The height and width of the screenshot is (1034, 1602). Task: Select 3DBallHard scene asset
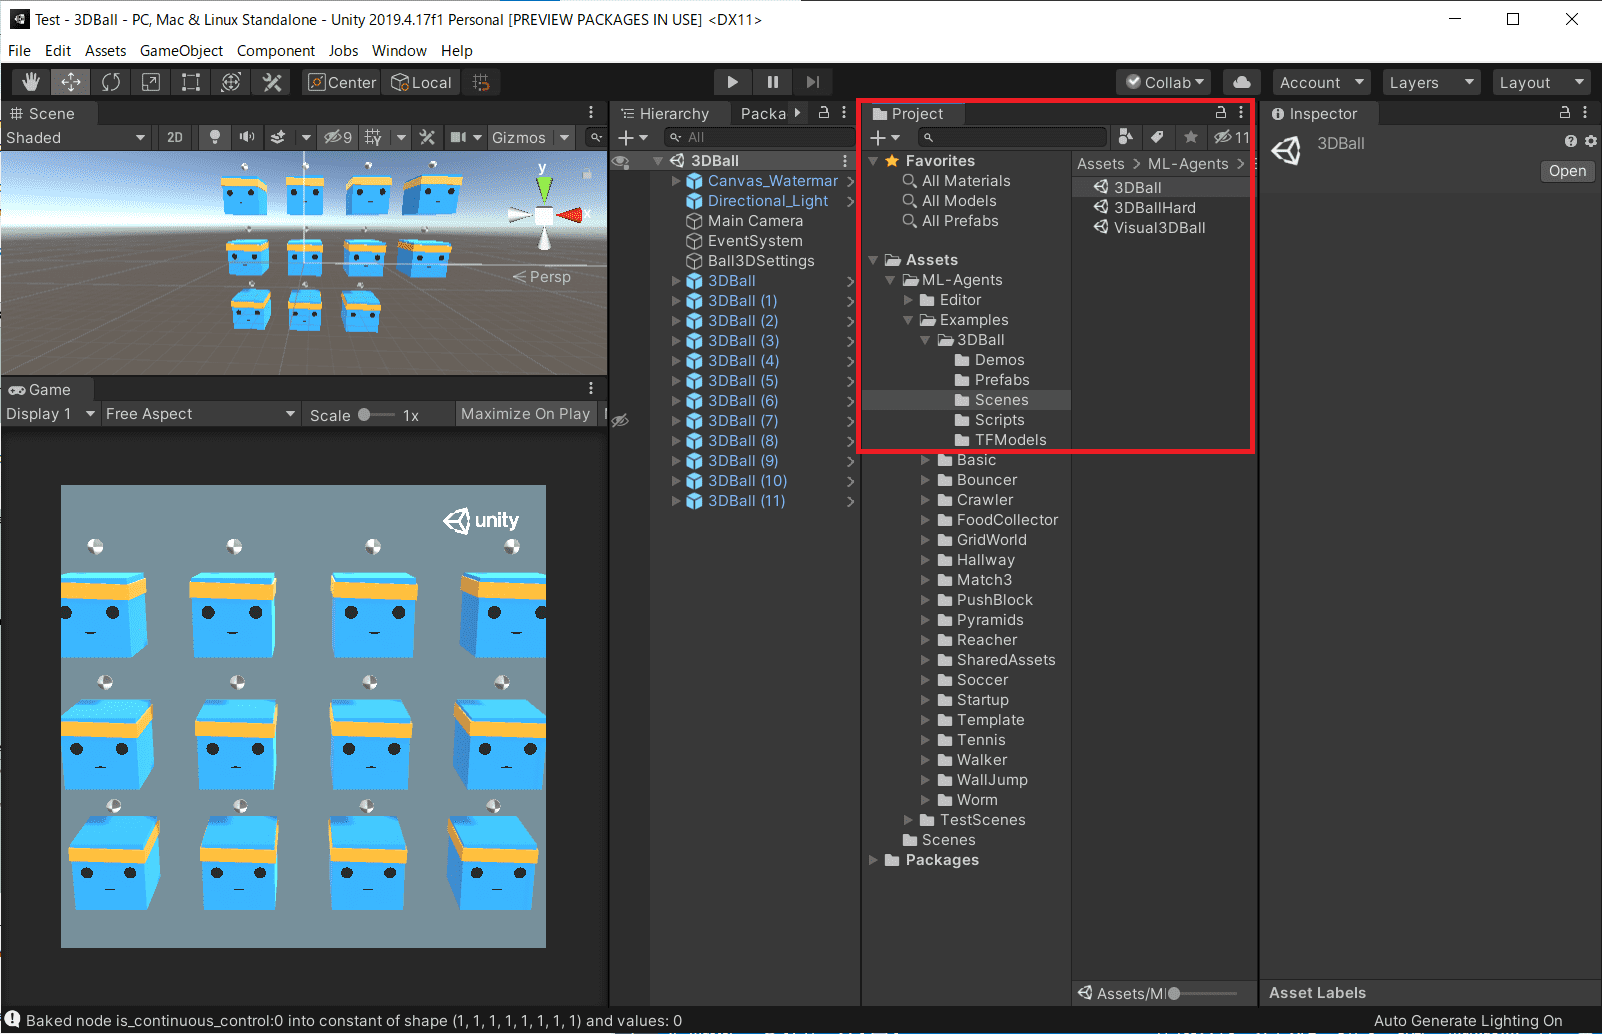point(1155,207)
